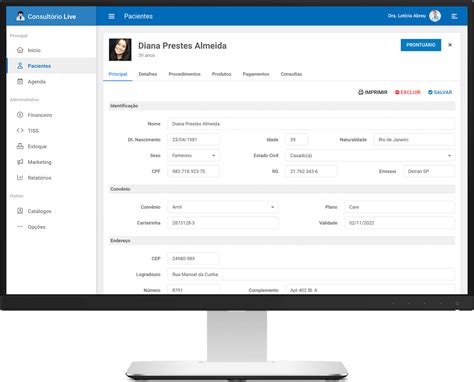Screen dimensions: 474x382
Task: Click the Naturalidade field
Action: point(414,140)
